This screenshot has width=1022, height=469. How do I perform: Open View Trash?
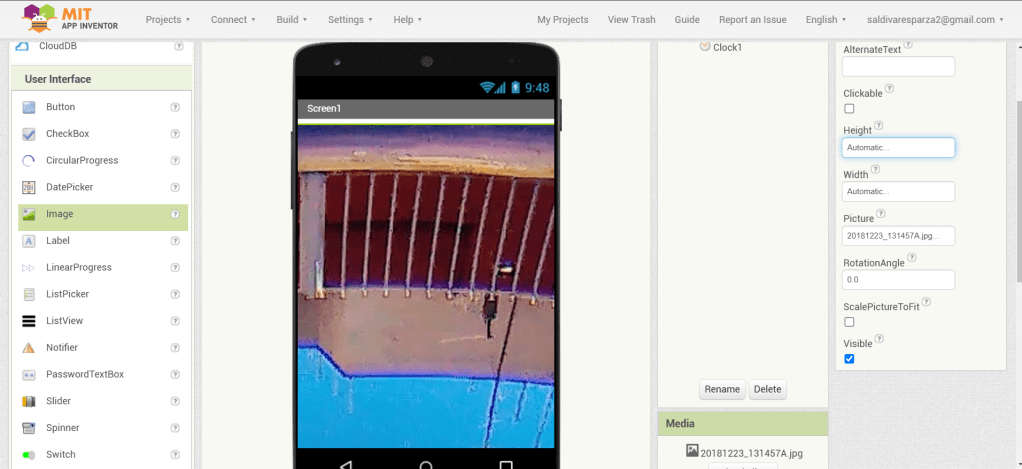coord(631,19)
